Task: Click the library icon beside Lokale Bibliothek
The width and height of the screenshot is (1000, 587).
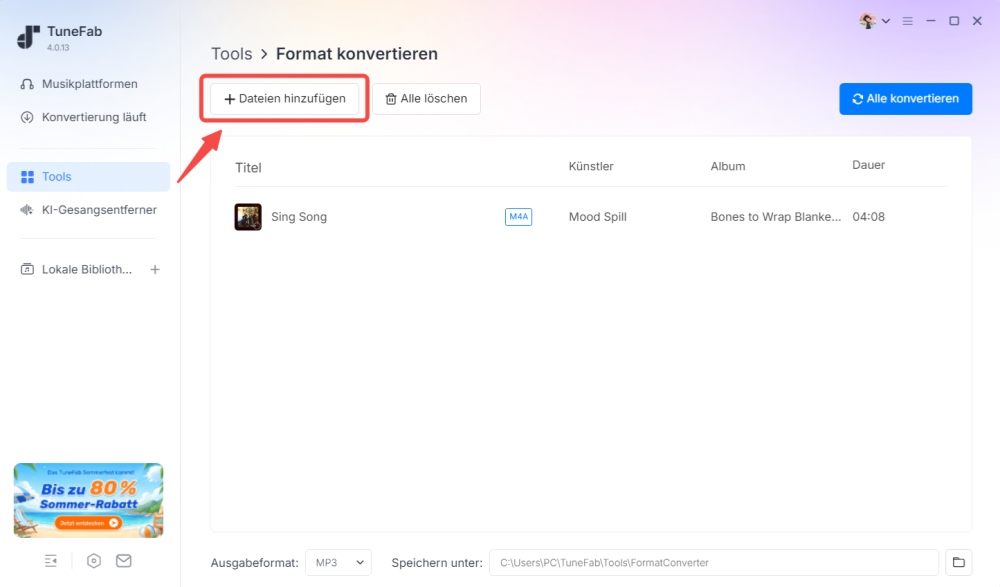Action: tap(27, 269)
